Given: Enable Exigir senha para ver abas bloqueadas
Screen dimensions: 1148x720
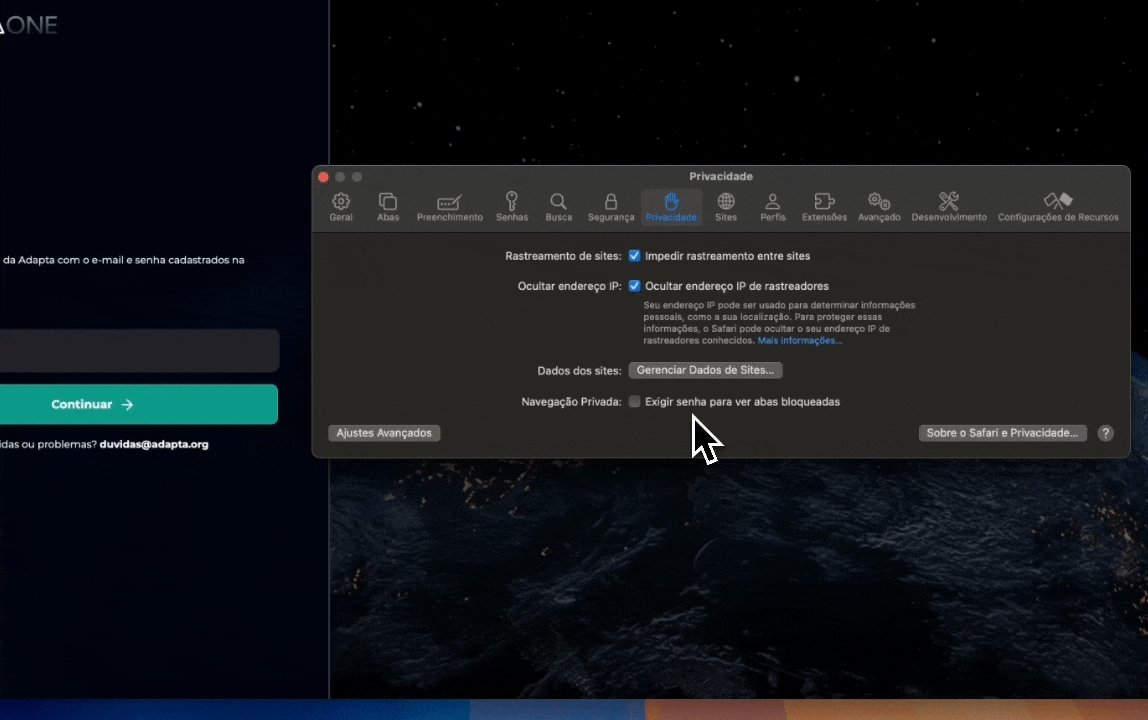Looking at the screenshot, I should [x=634, y=402].
